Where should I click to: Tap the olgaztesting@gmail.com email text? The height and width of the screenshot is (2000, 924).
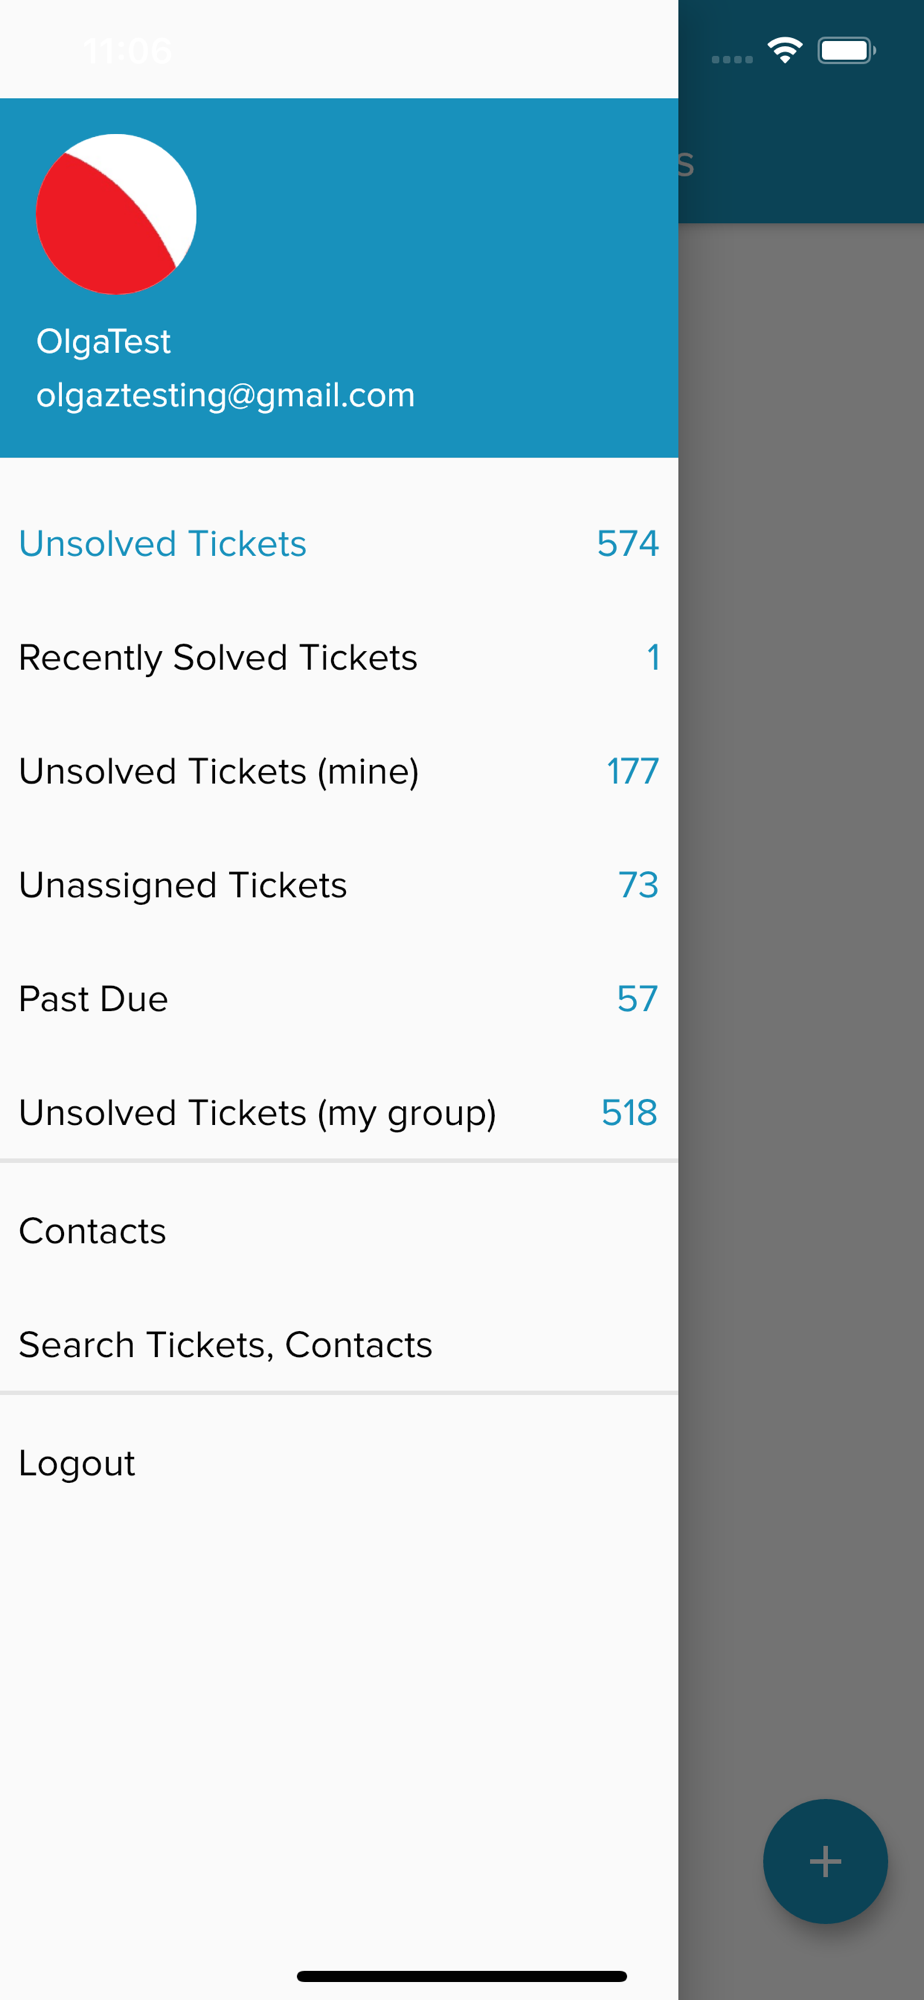(x=225, y=395)
